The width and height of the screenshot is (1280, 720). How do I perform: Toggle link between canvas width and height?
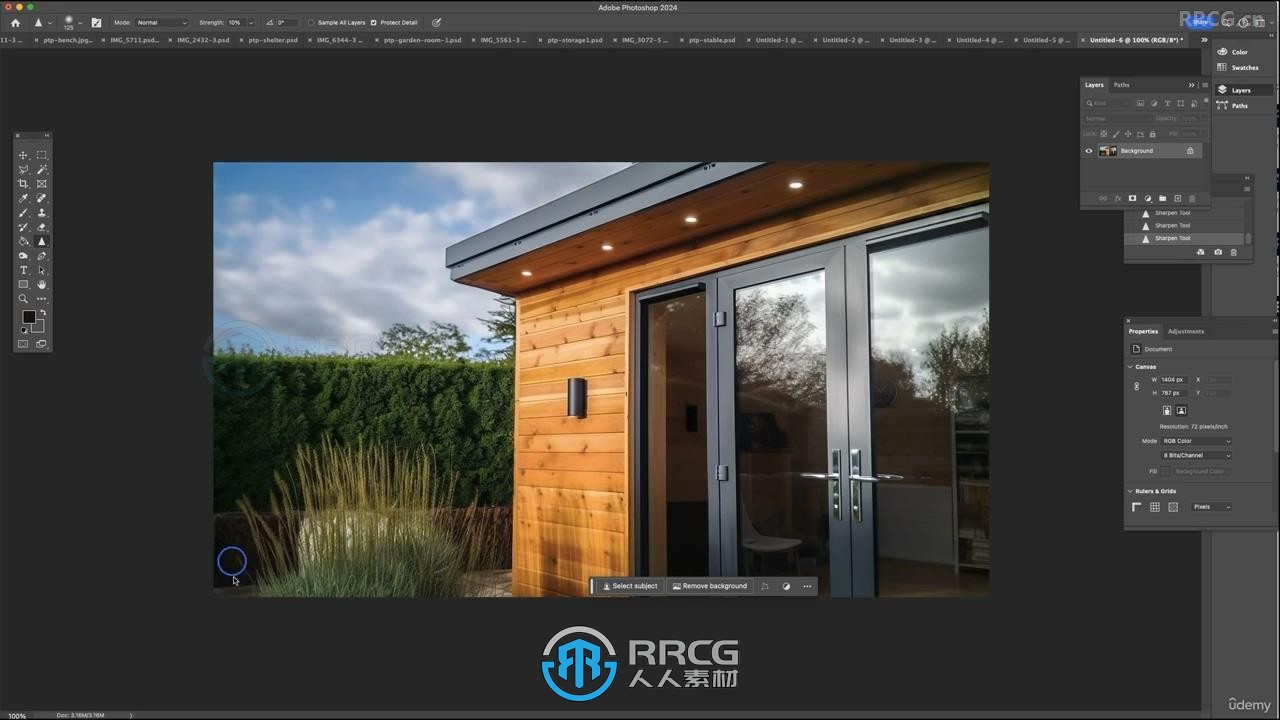[x=1137, y=386]
